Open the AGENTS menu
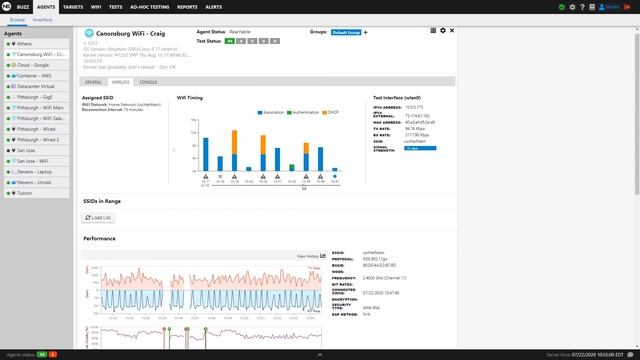Image resolution: width=640 pixels, height=360 pixels. [x=46, y=7]
